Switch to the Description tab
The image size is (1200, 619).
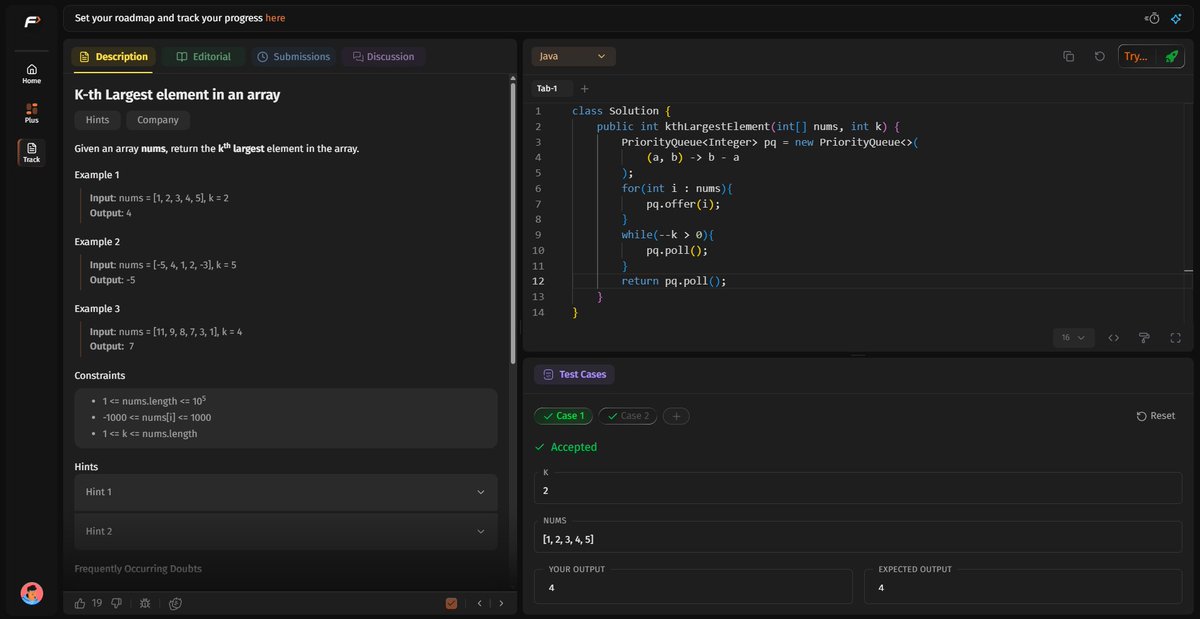pos(113,57)
